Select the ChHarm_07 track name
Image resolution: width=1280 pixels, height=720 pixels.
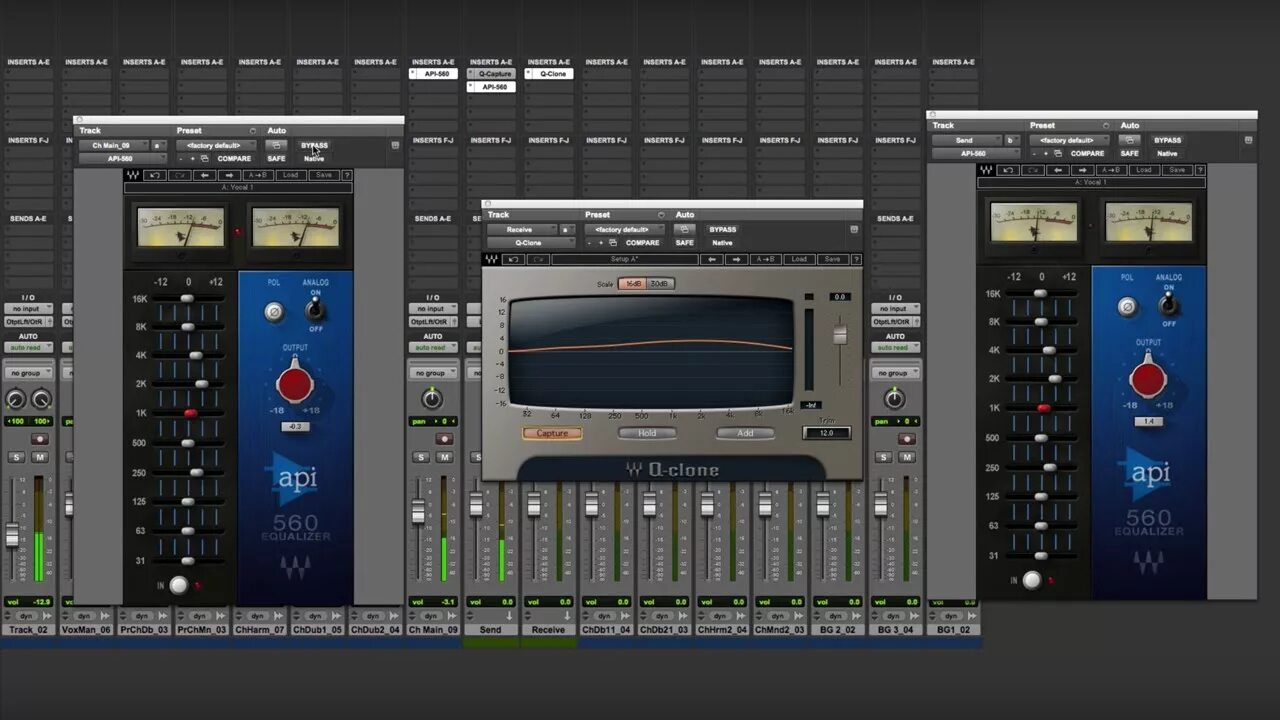(x=260, y=630)
